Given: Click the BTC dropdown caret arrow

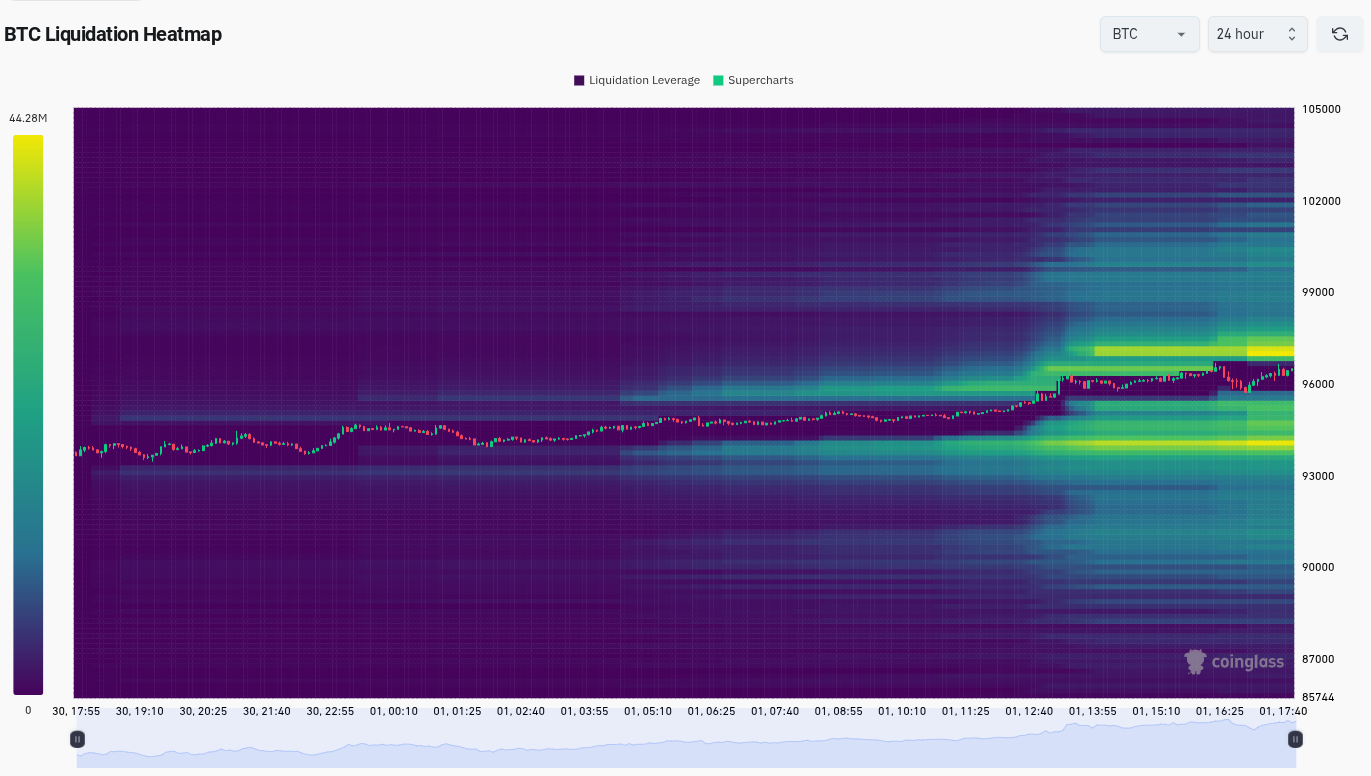Looking at the screenshot, I should pos(1181,34).
